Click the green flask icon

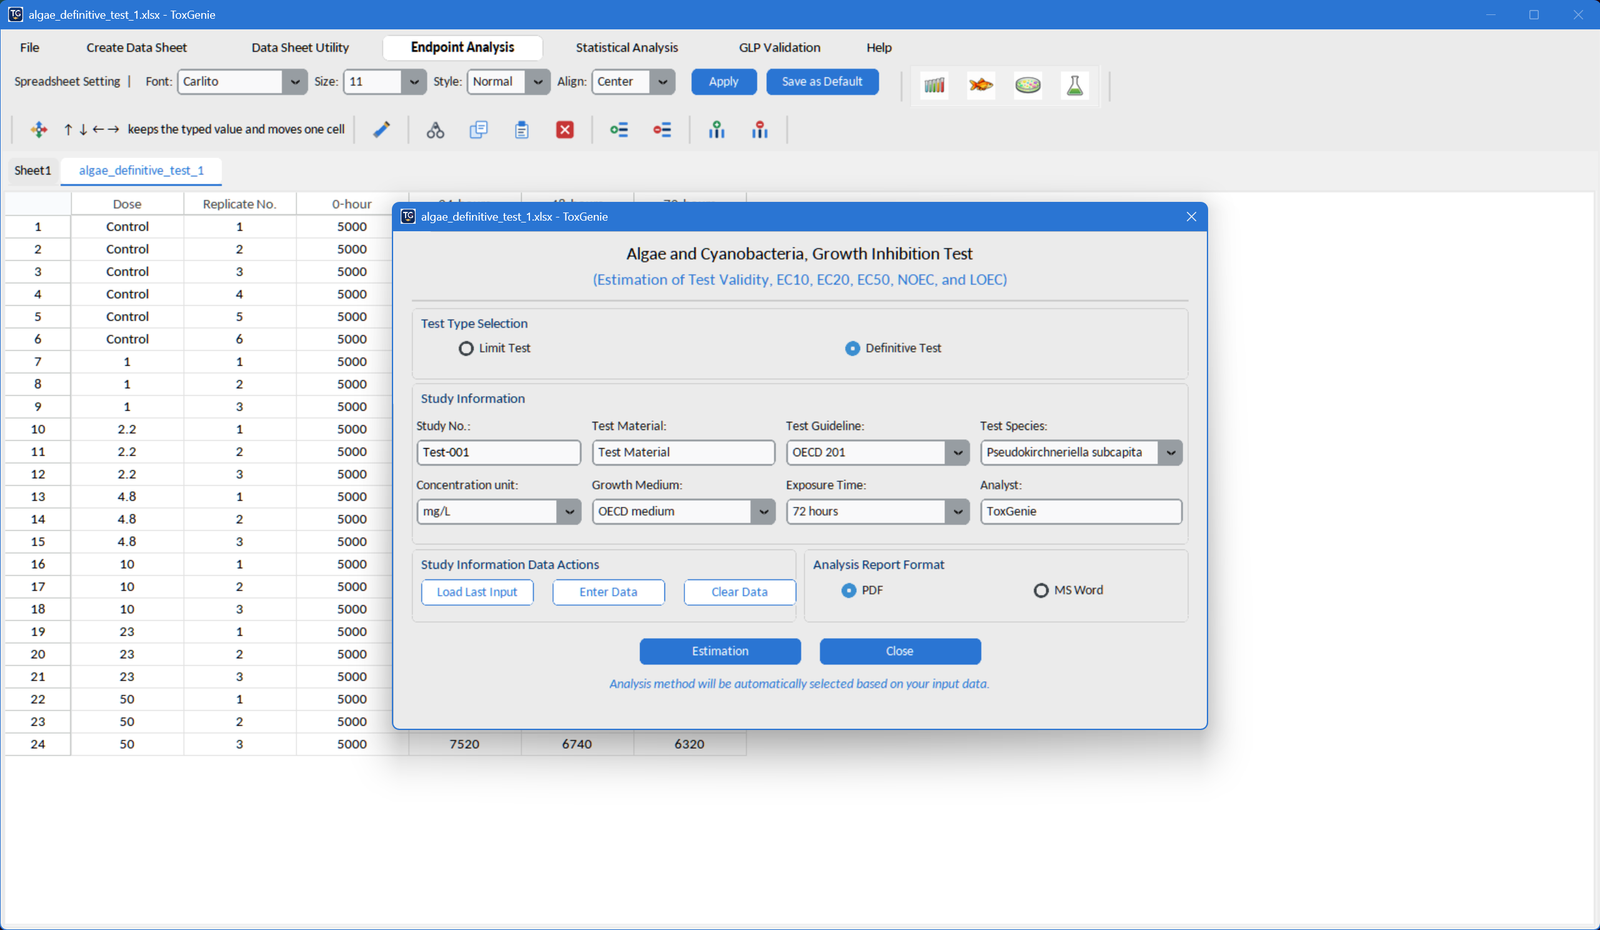click(1075, 85)
